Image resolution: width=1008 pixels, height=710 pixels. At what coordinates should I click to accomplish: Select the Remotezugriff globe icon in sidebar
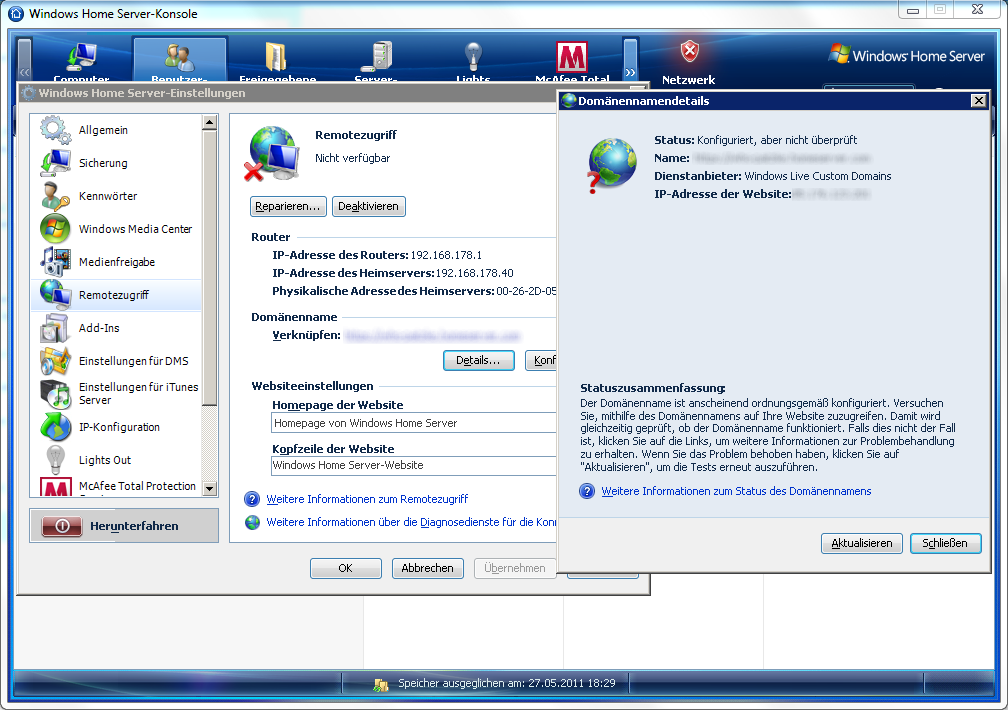[55, 295]
